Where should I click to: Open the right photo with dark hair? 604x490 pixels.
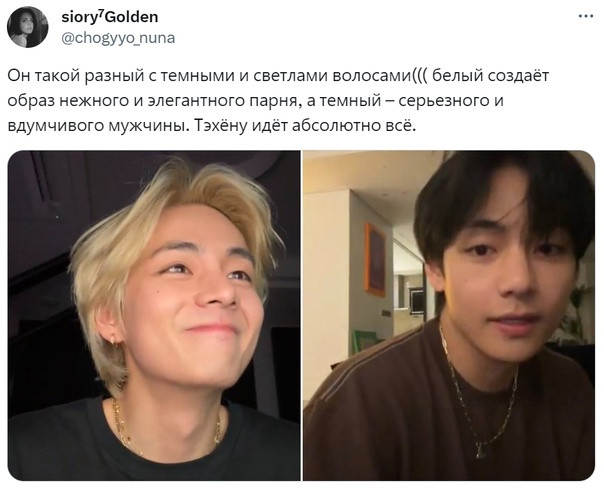pos(449,315)
